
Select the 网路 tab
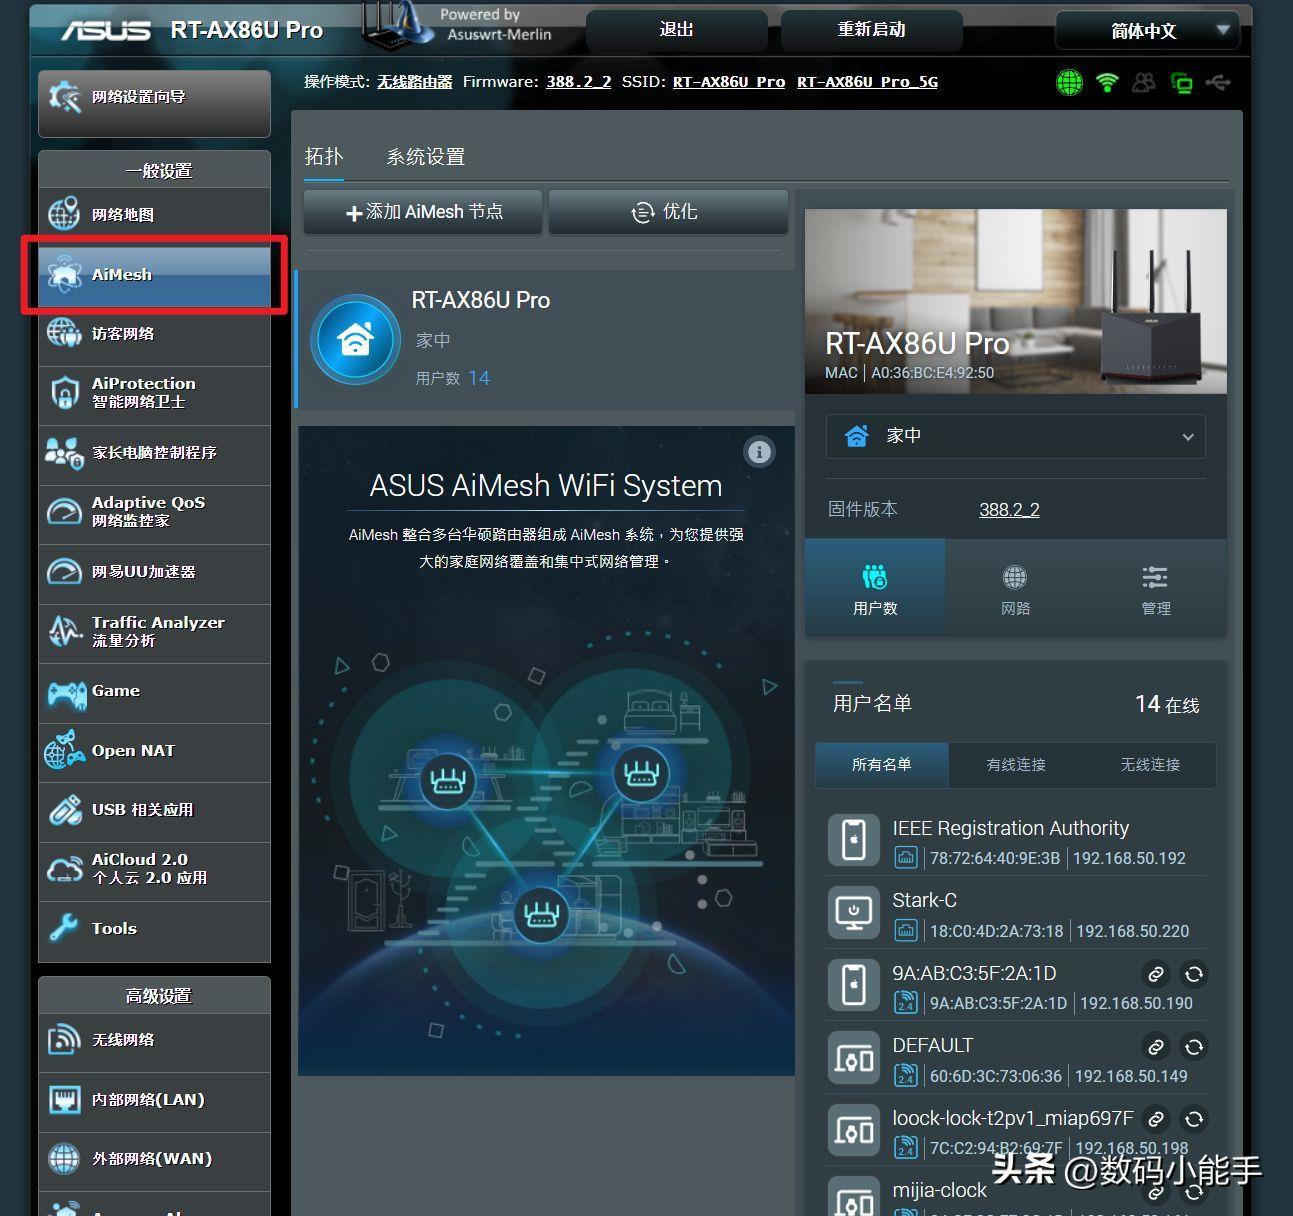(x=1015, y=588)
